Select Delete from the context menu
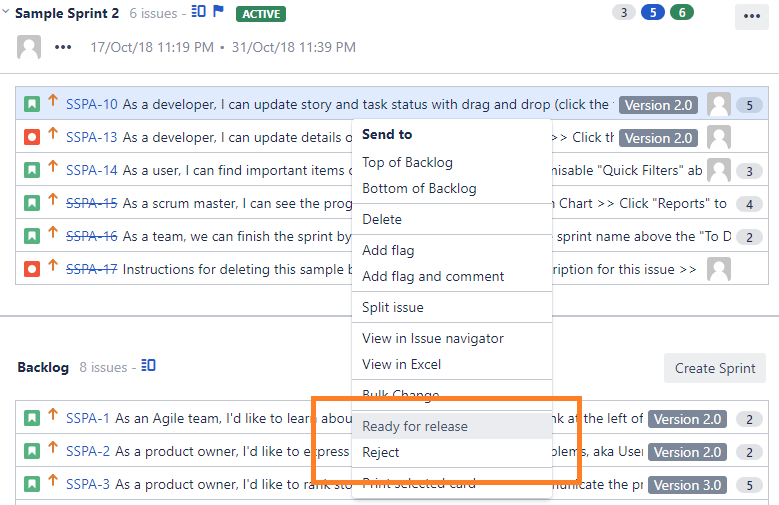The image size is (779, 505). coord(452,219)
